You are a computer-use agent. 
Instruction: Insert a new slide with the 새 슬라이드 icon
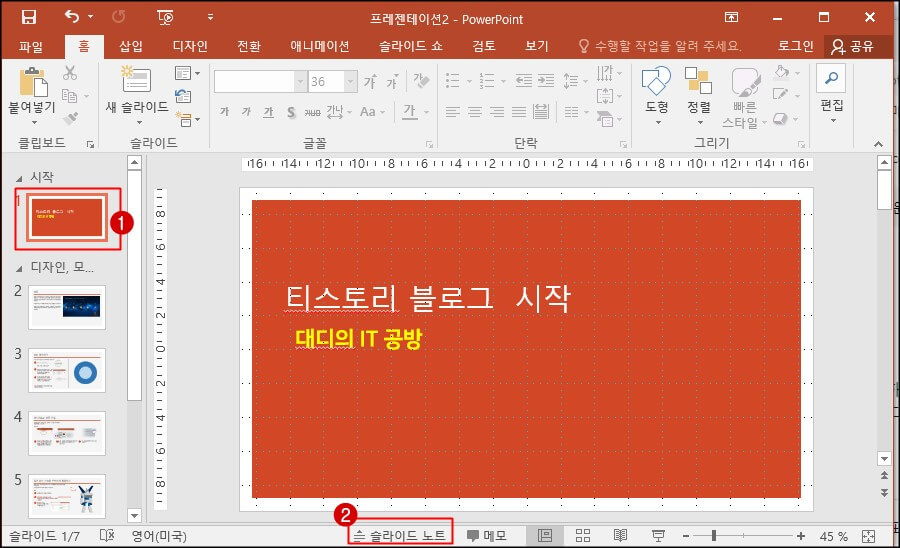click(137, 79)
